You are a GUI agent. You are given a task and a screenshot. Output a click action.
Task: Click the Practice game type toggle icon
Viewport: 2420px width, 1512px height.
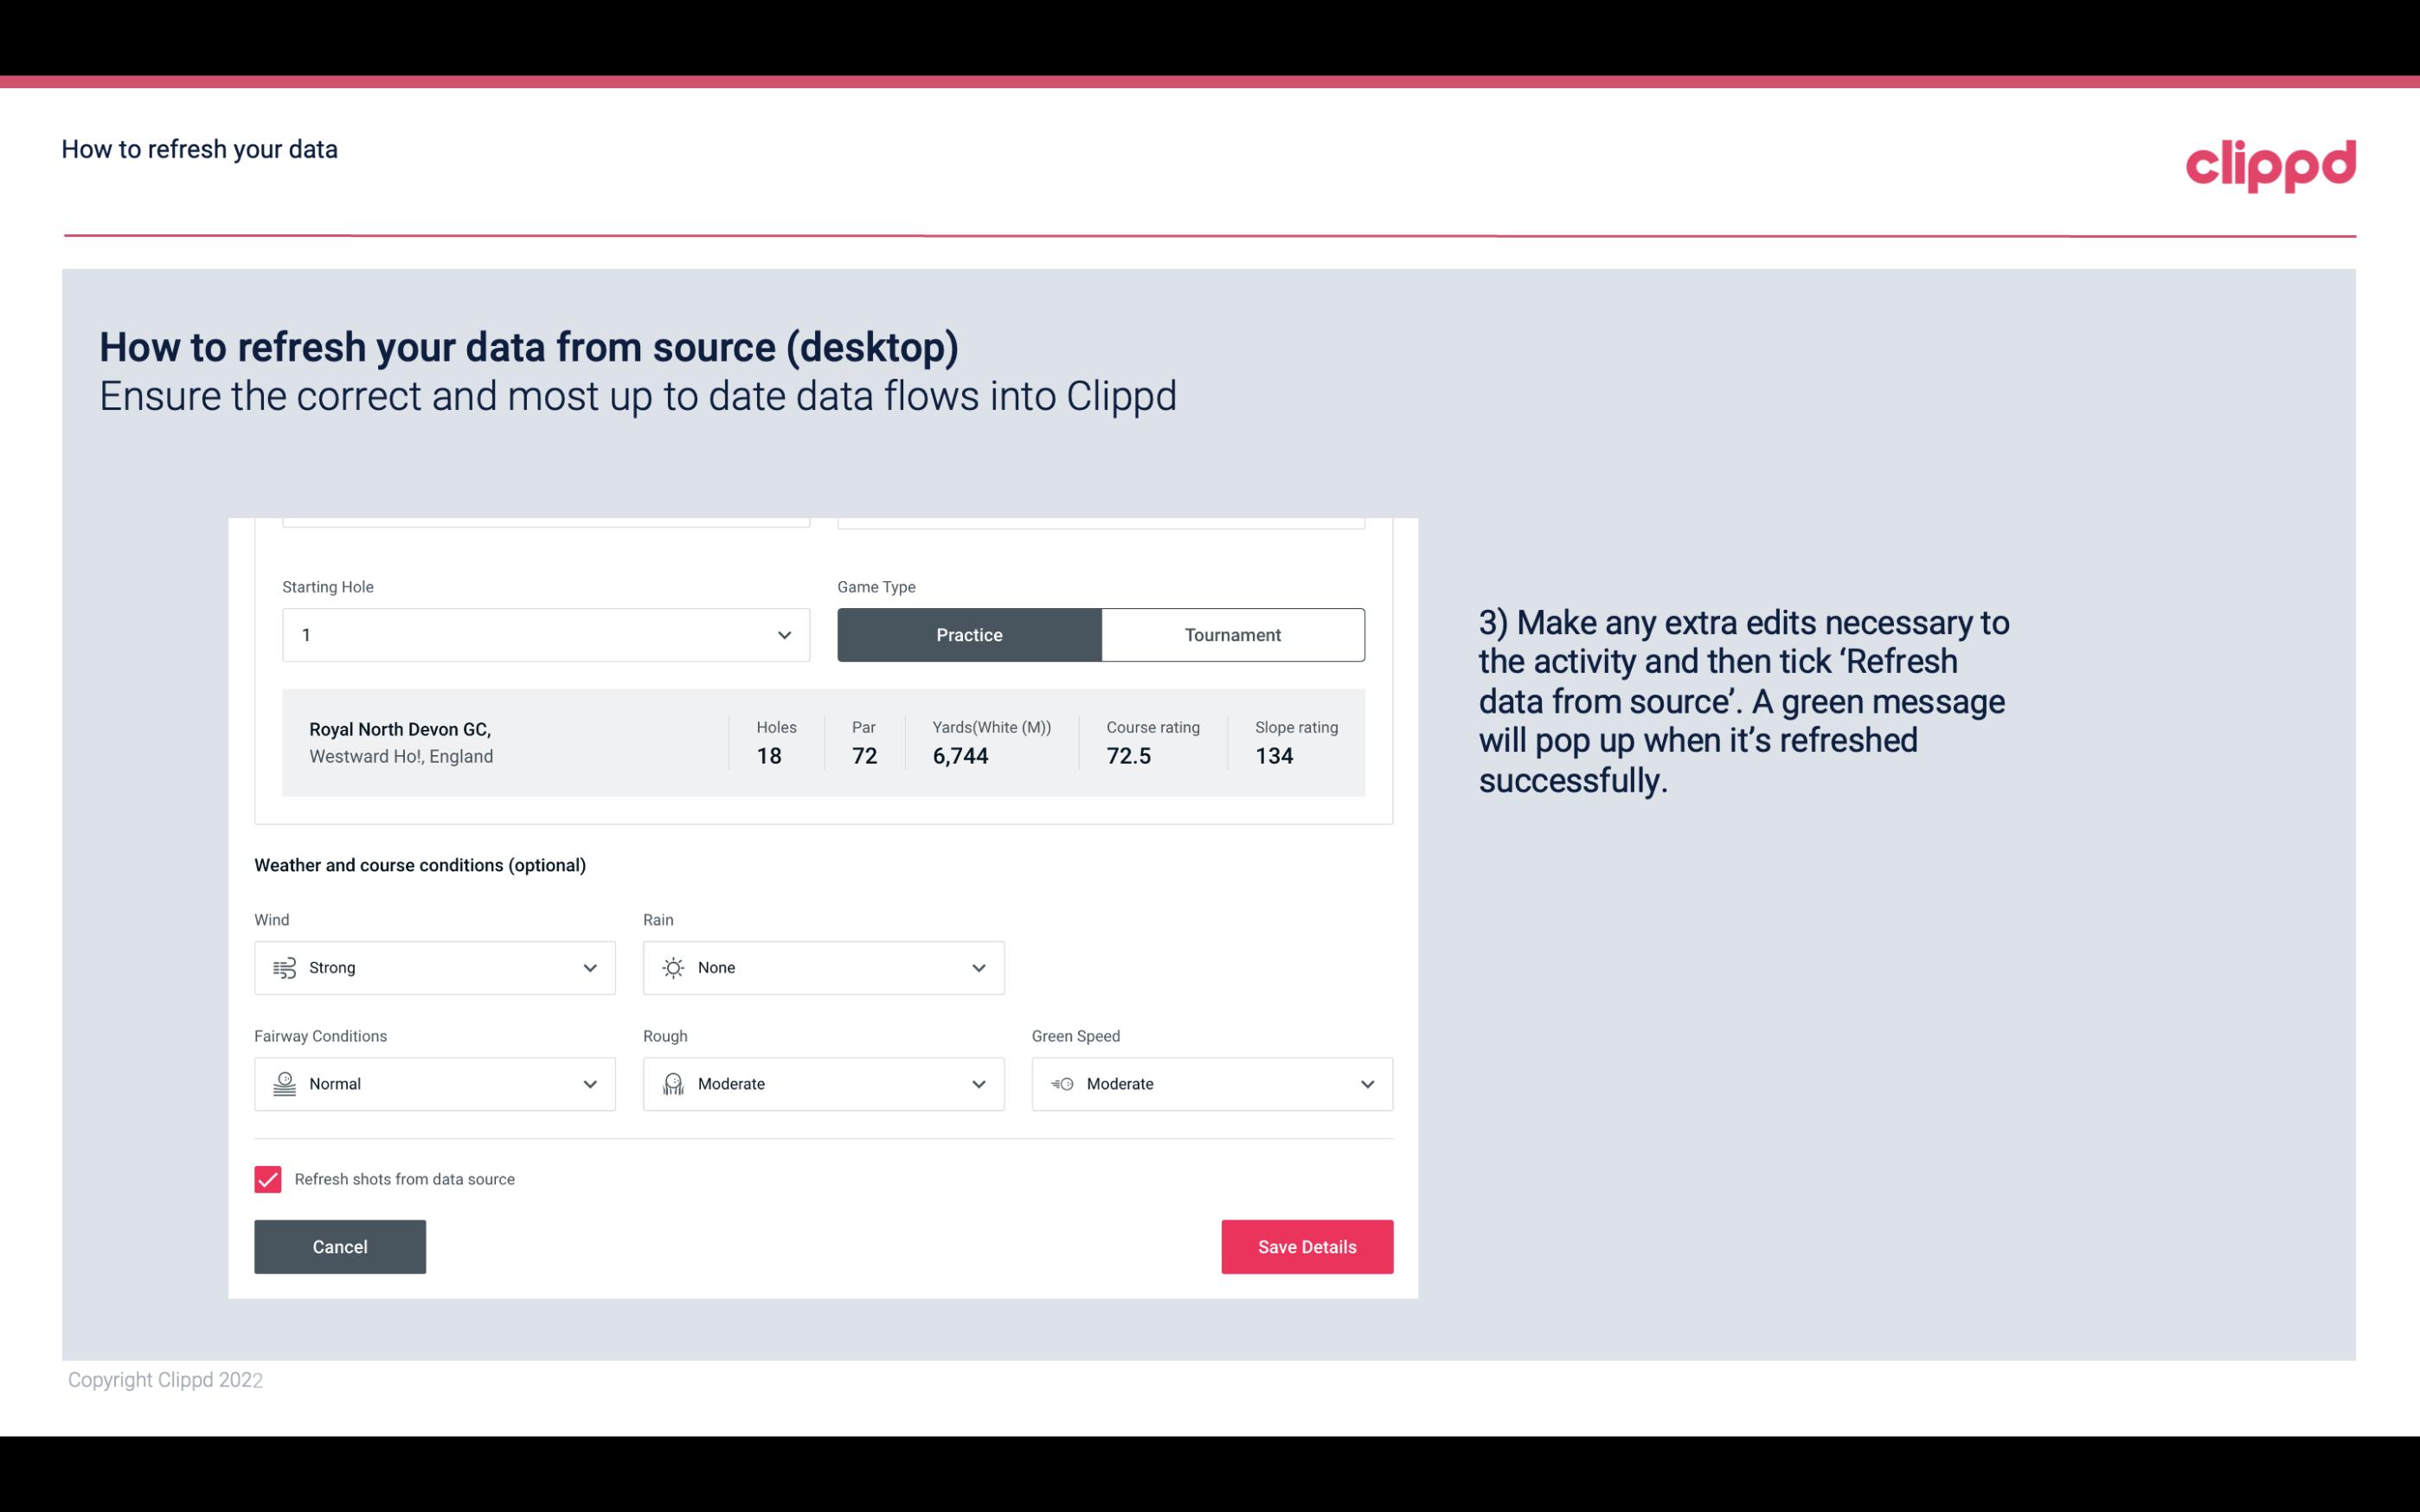(969, 634)
